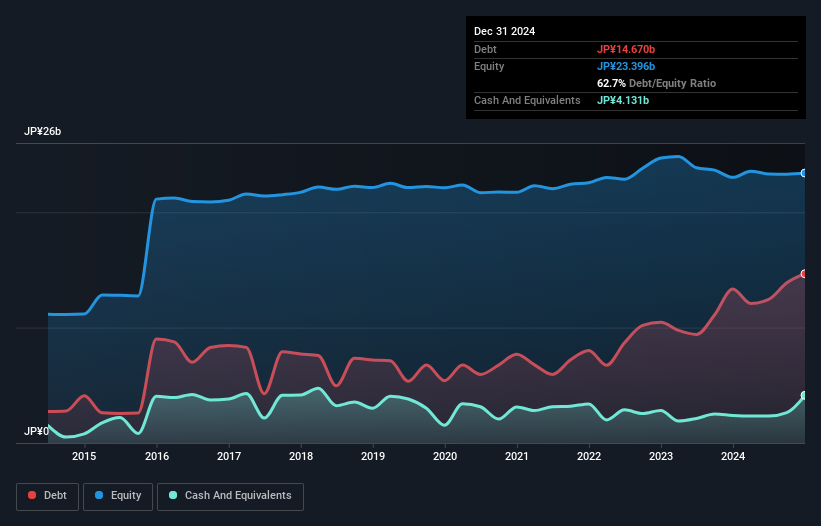Click the 2023 x-axis label
Image resolution: width=821 pixels, height=526 pixels.
pyautogui.click(x=661, y=456)
